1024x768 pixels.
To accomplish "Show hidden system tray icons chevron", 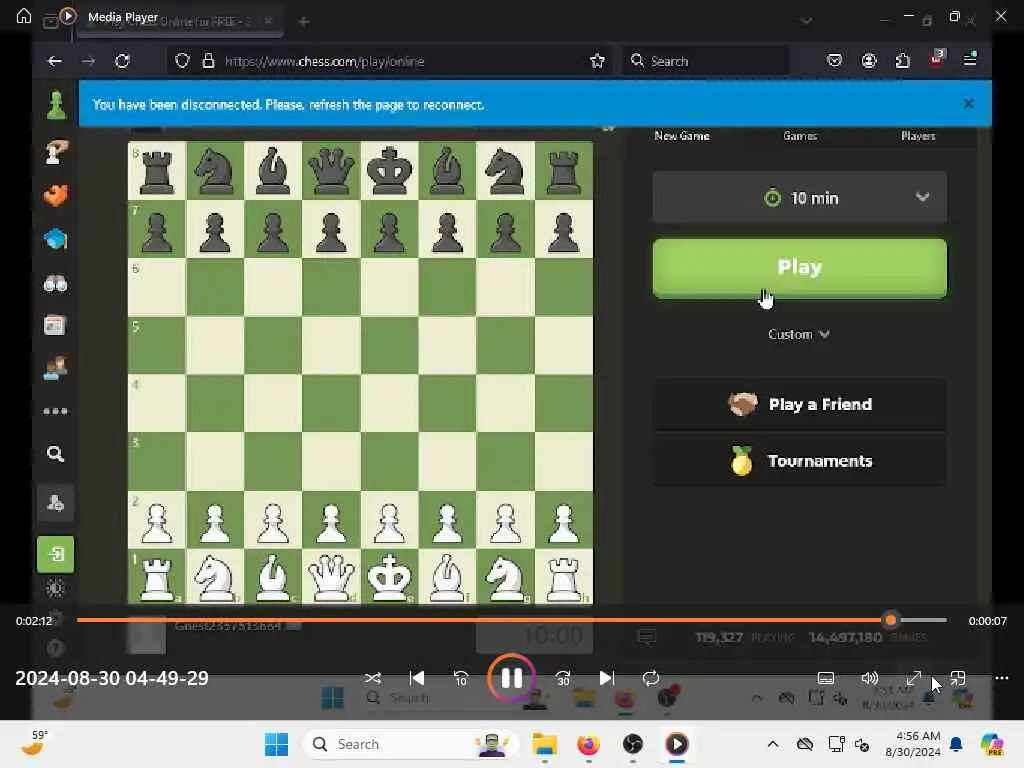I will [773, 744].
